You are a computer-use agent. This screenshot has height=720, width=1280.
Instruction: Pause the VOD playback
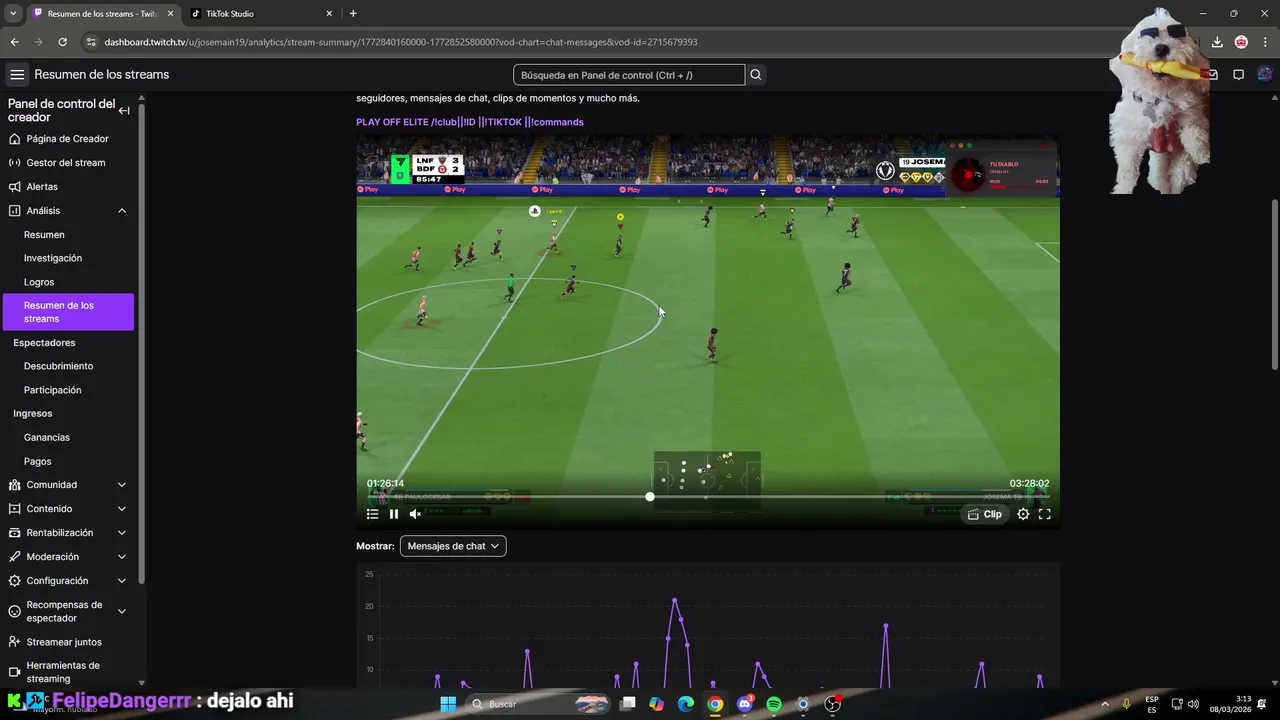(x=394, y=514)
